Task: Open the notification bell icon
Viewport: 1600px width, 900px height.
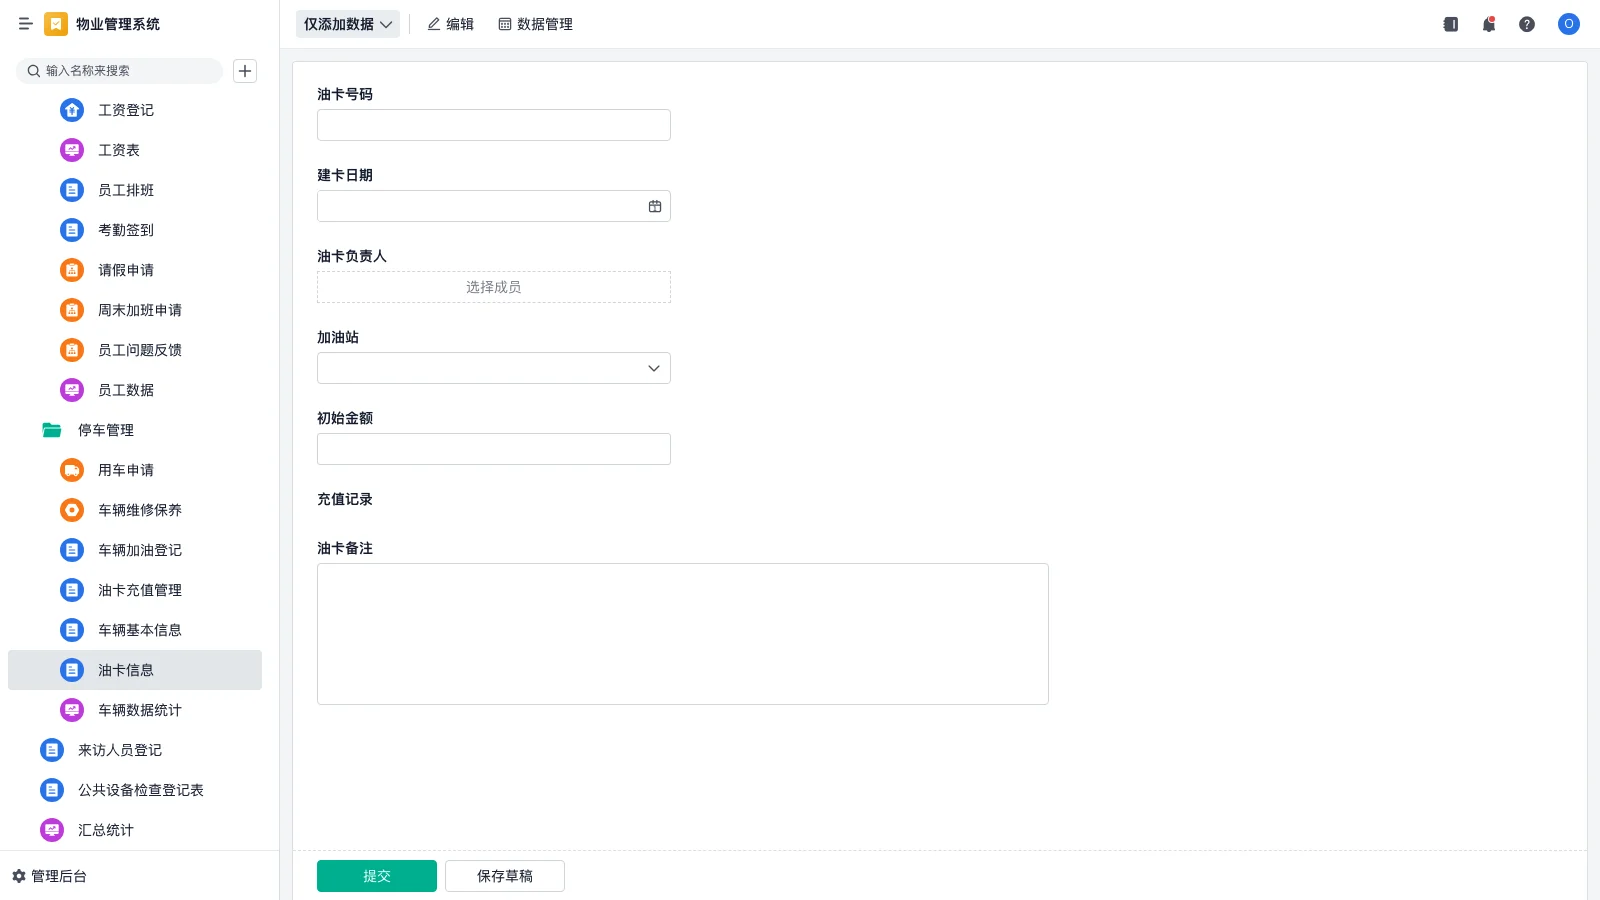Action: (x=1489, y=24)
